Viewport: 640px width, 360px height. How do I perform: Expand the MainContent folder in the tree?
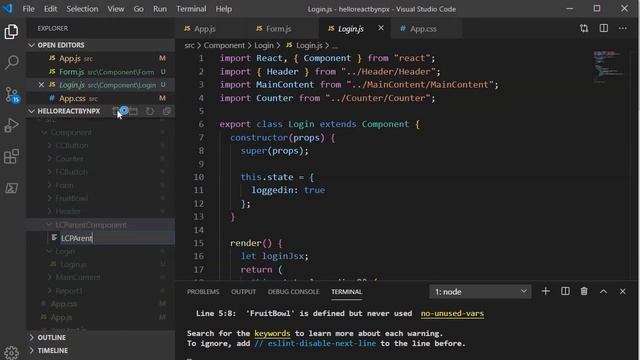pyautogui.click(x=78, y=278)
